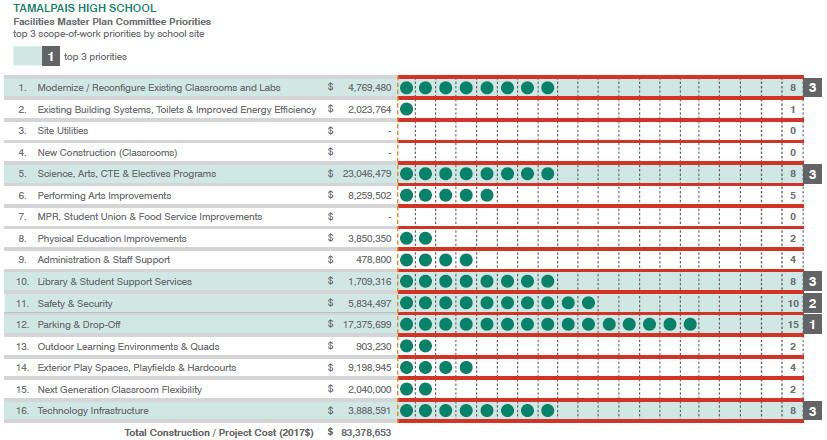This screenshot has height=440, width=827.
Task: Click rank badge 1 beside Parking & Drop-Off row
Action: (x=814, y=324)
